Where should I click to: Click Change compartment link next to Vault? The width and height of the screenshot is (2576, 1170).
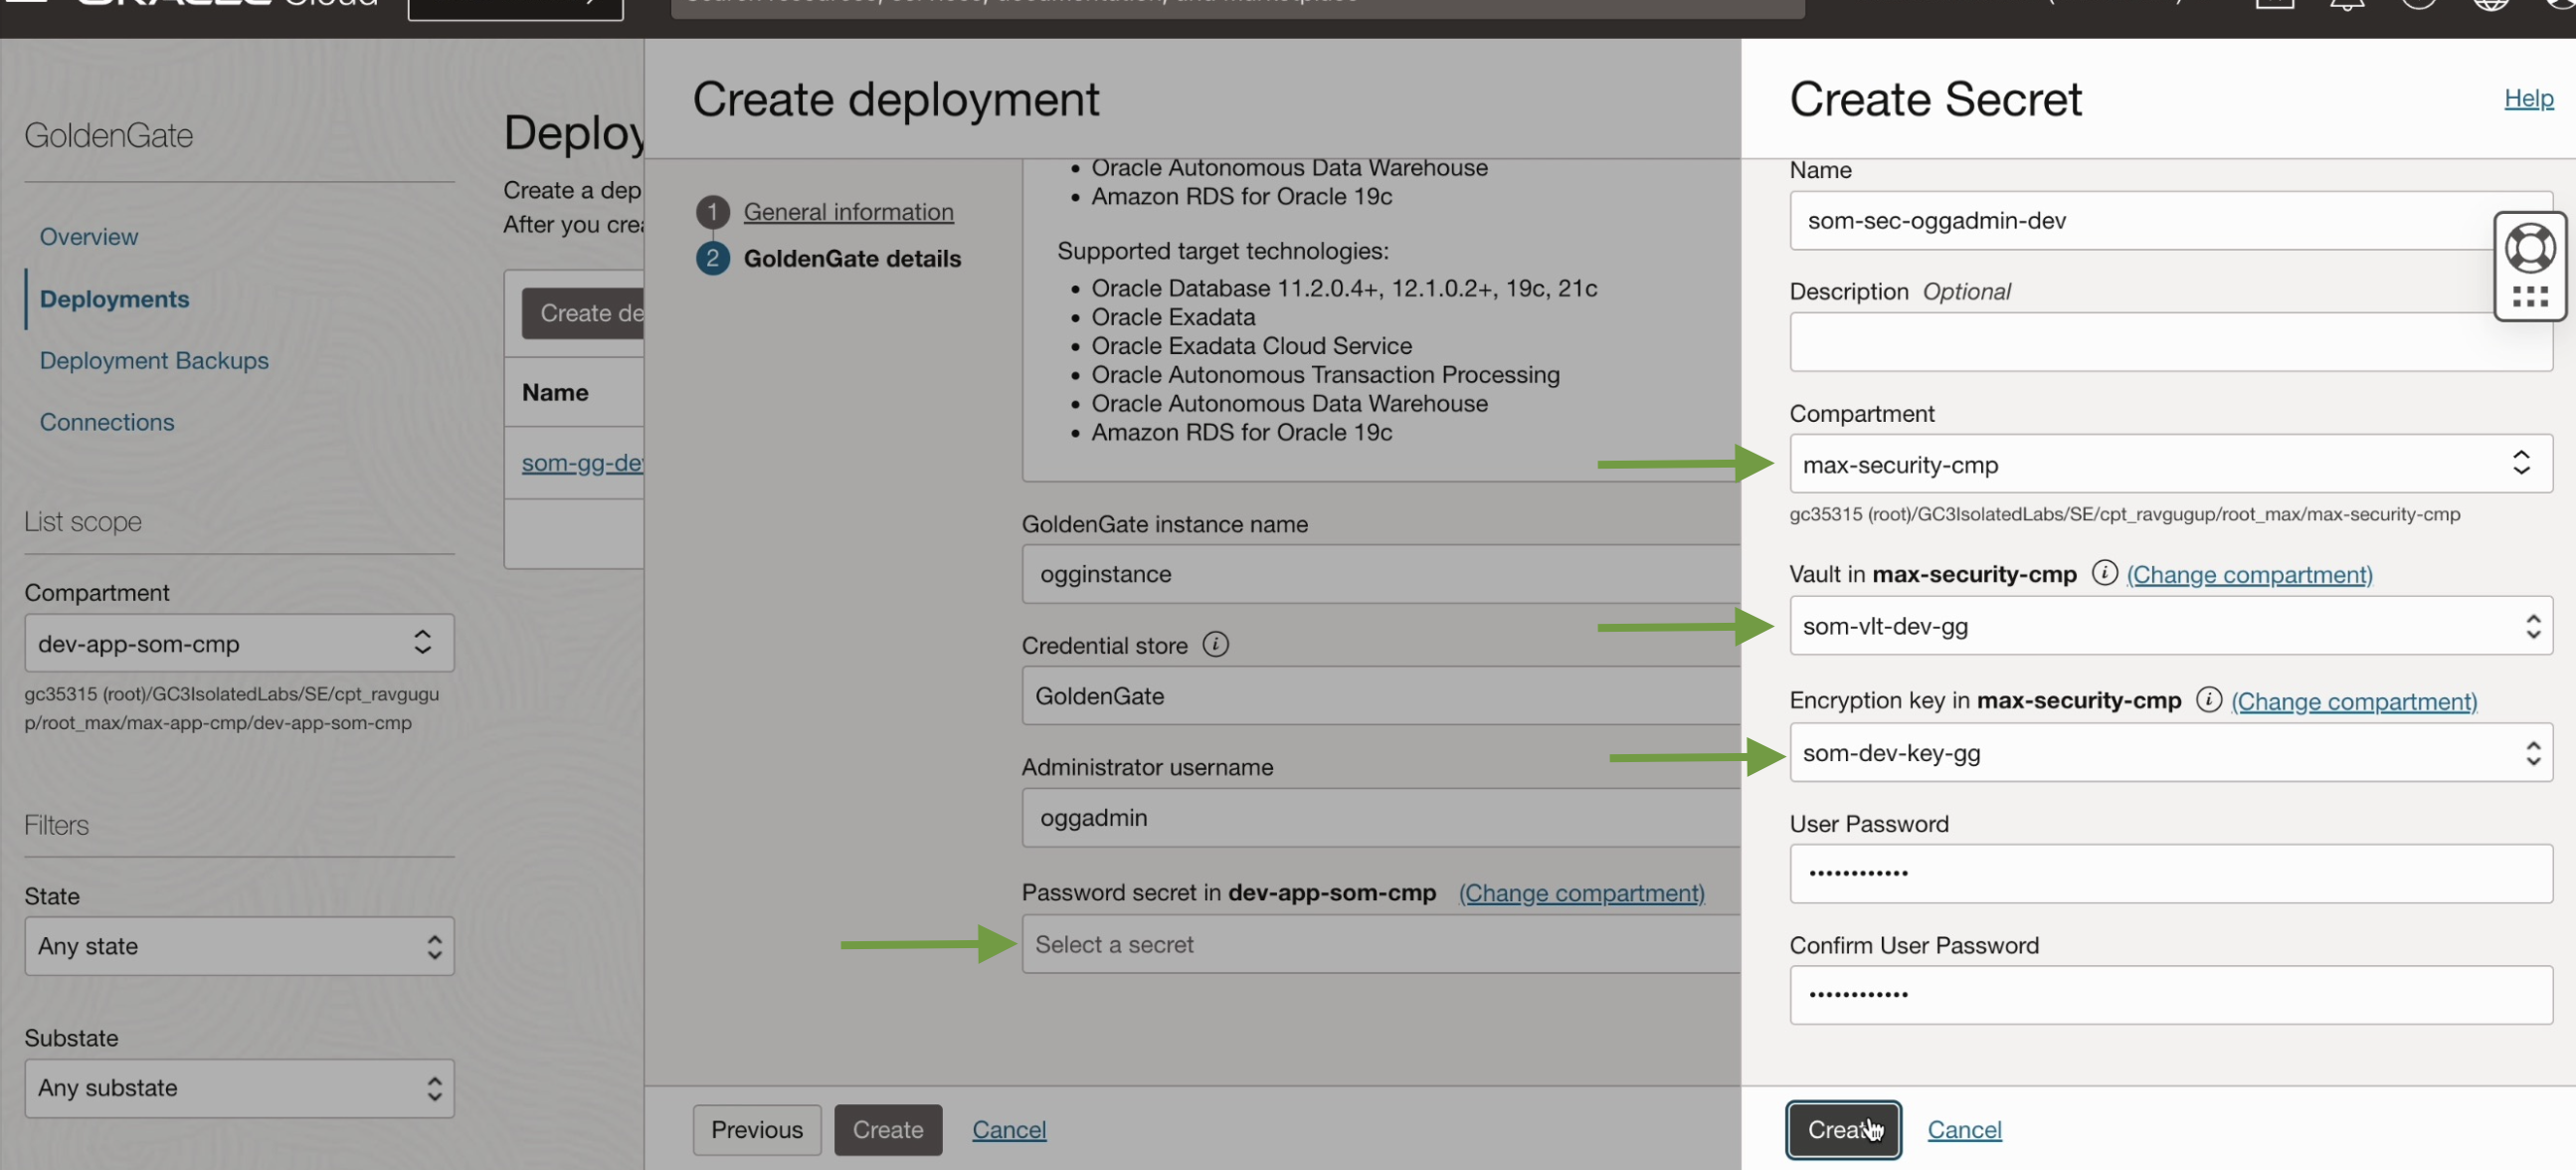(2248, 574)
